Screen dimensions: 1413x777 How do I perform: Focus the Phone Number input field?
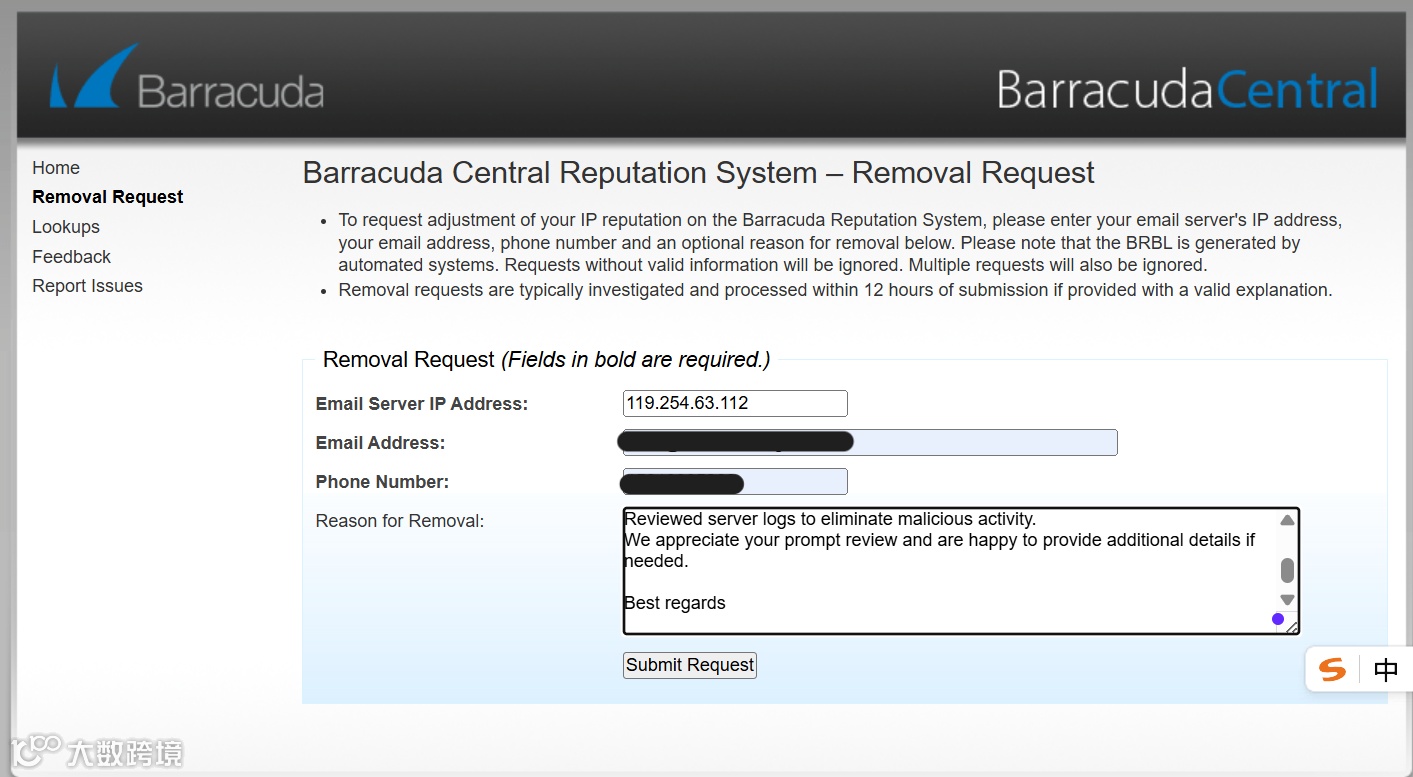point(735,481)
